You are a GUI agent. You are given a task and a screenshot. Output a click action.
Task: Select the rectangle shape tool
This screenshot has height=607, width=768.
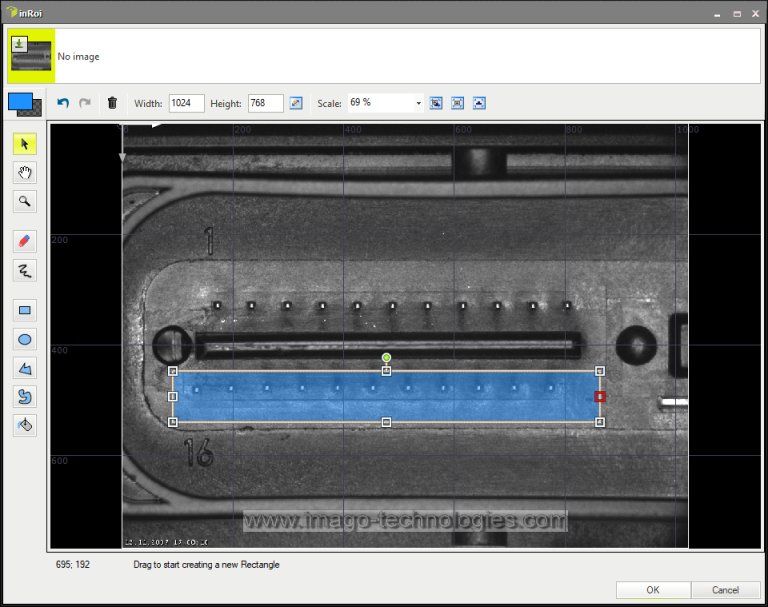tap(24, 310)
